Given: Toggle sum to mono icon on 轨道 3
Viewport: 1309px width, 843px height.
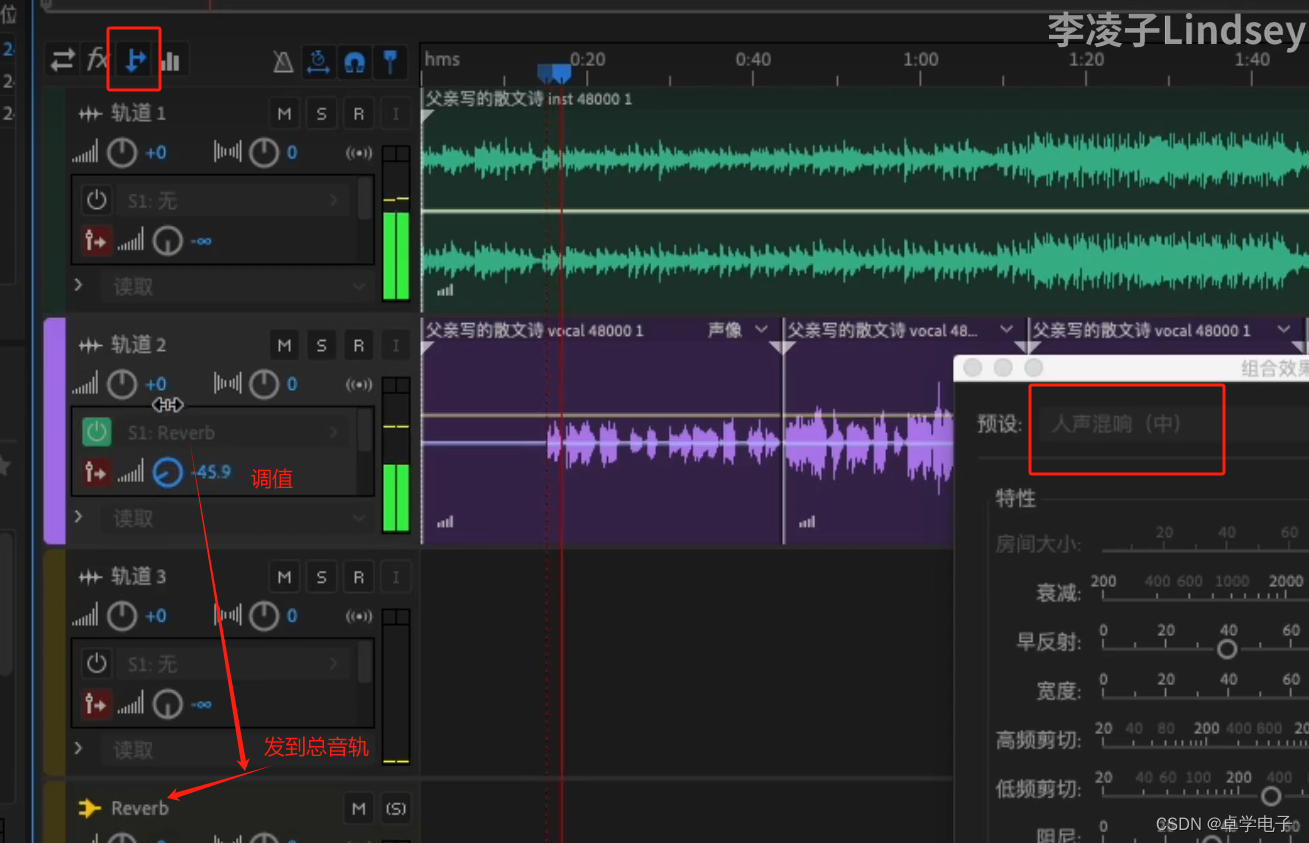Looking at the screenshot, I should [x=359, y=616].
